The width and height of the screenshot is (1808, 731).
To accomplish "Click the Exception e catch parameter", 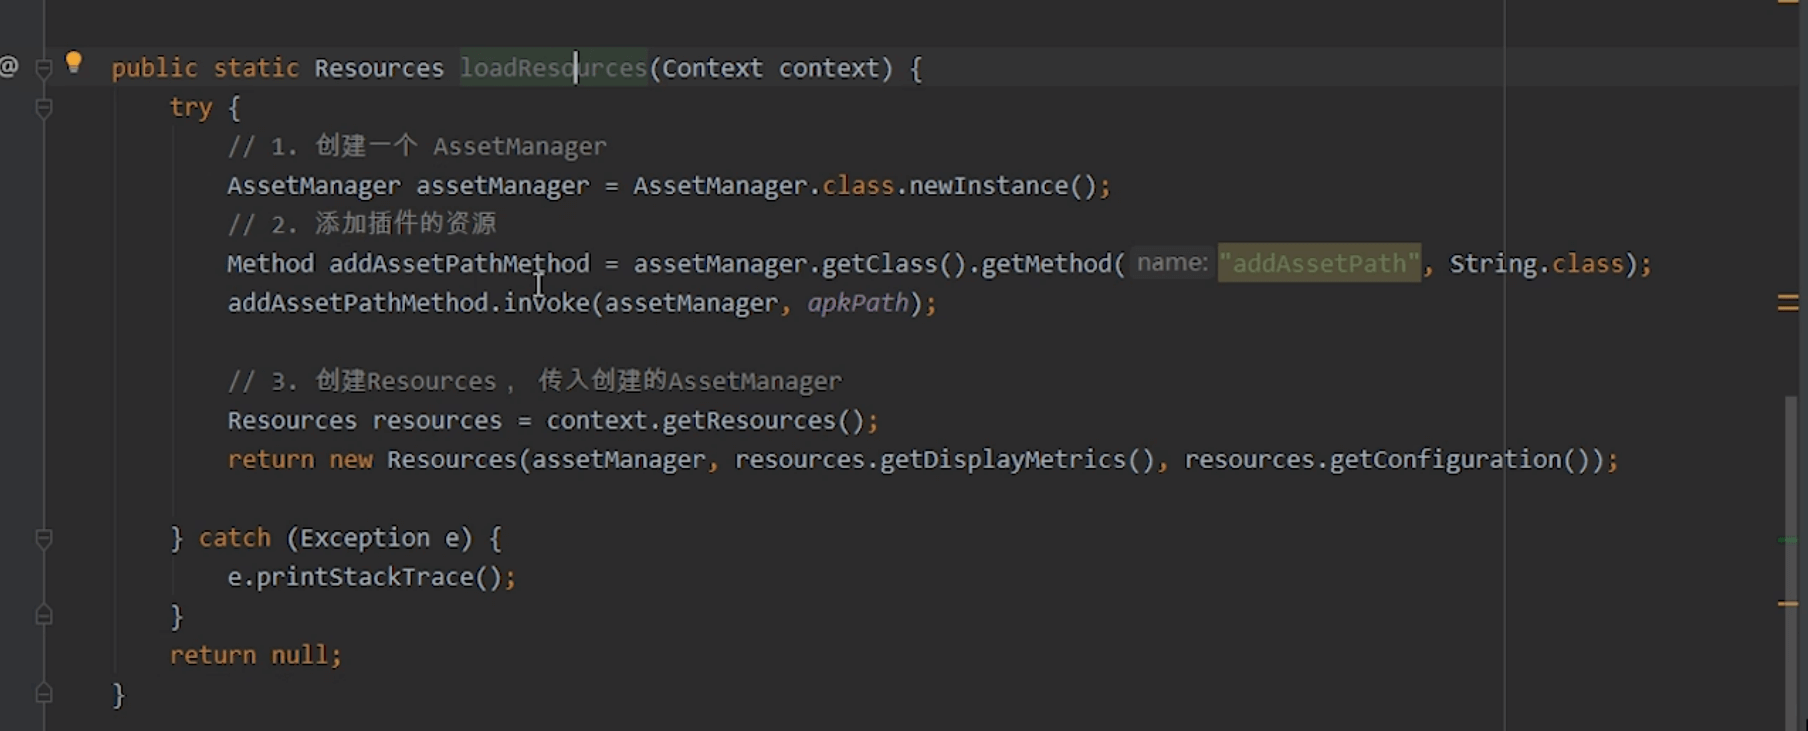I will coord(379,538).
